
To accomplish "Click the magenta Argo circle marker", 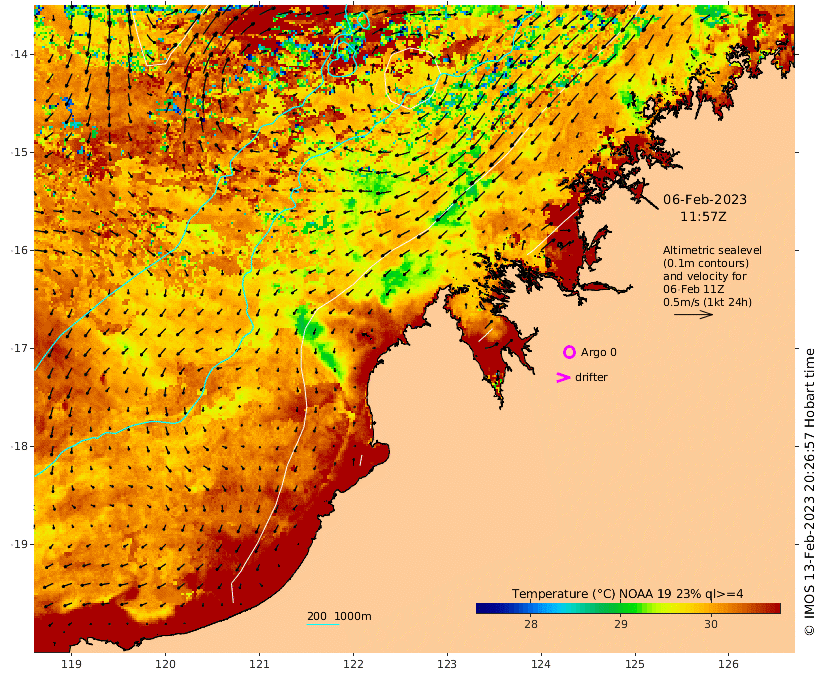I will [x=569, y=352].
